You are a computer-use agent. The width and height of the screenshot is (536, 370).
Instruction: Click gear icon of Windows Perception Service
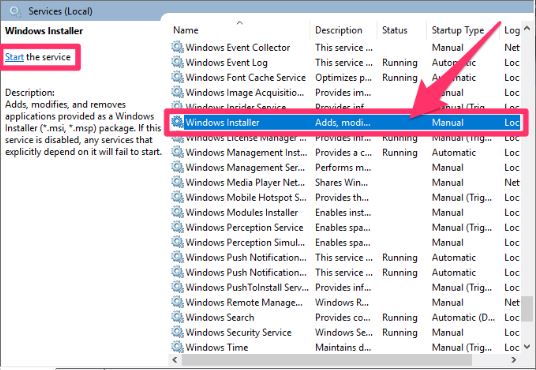pyautogui.click(x=177, y=227)
